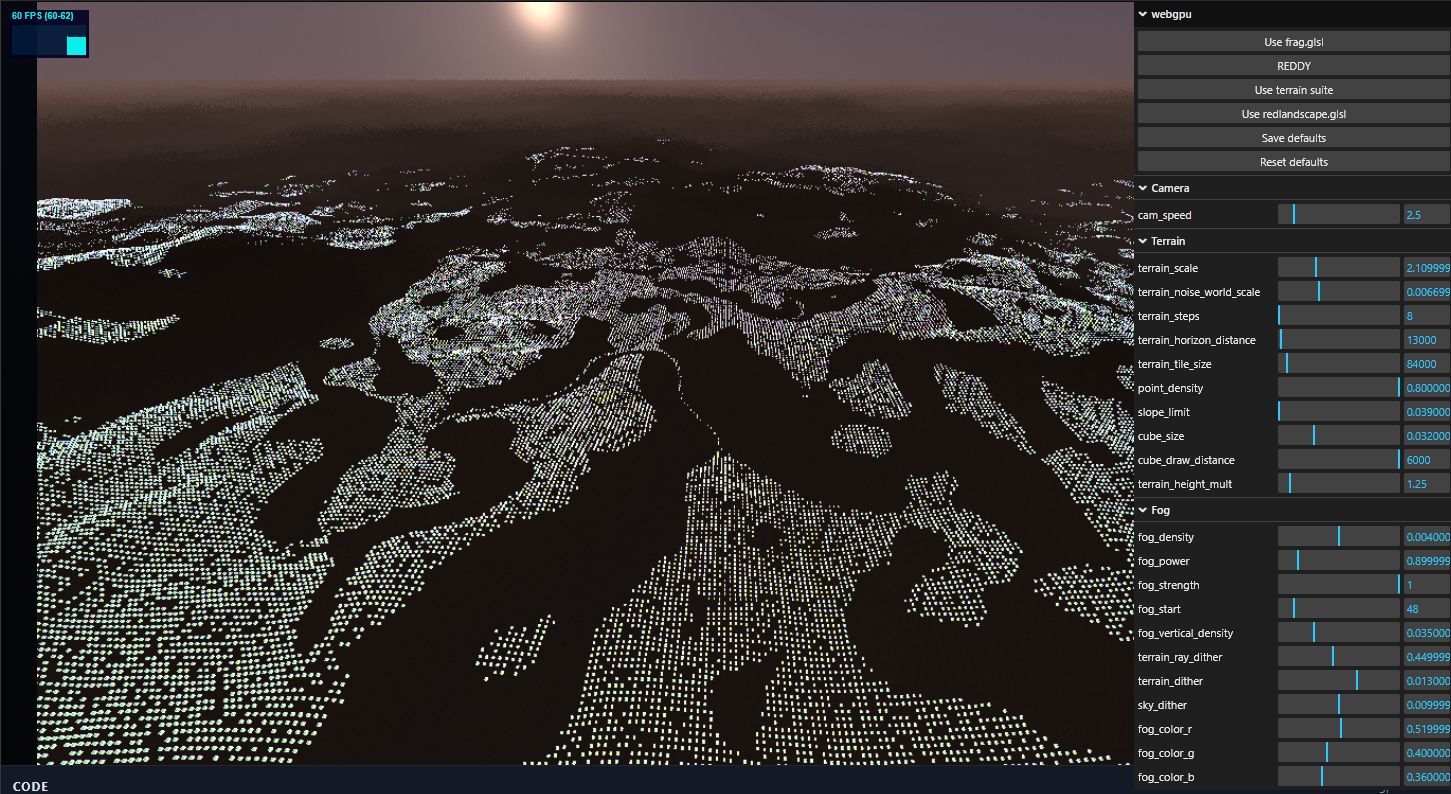Click the Use frag.glsl button
Screen dimensions: 1451x794
(1293, 41)
